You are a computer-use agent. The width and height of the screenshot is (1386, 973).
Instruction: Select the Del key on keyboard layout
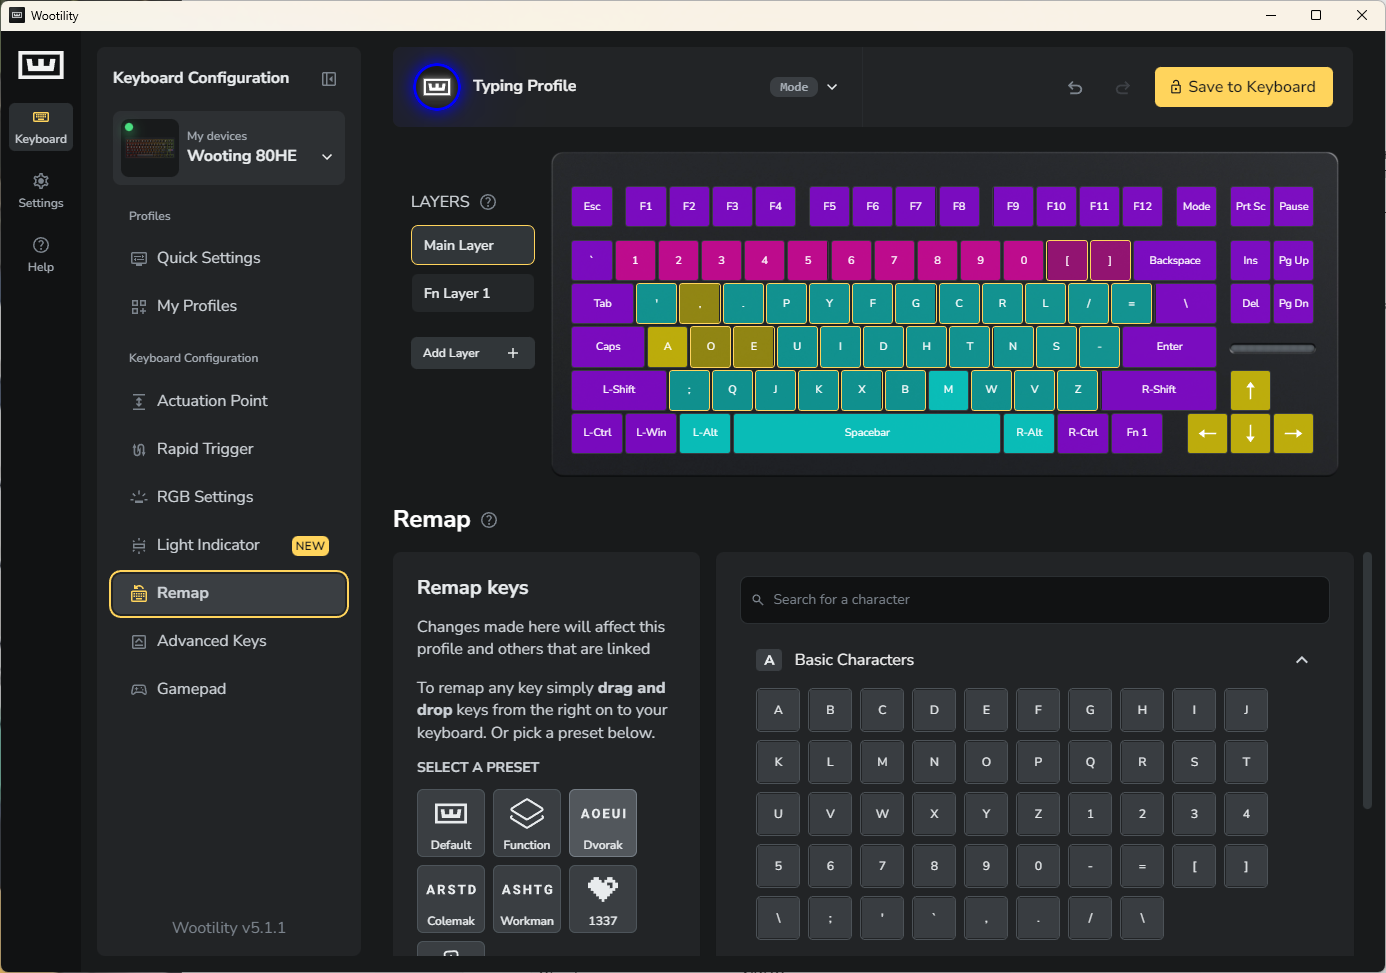click(x=1250, y=304)
